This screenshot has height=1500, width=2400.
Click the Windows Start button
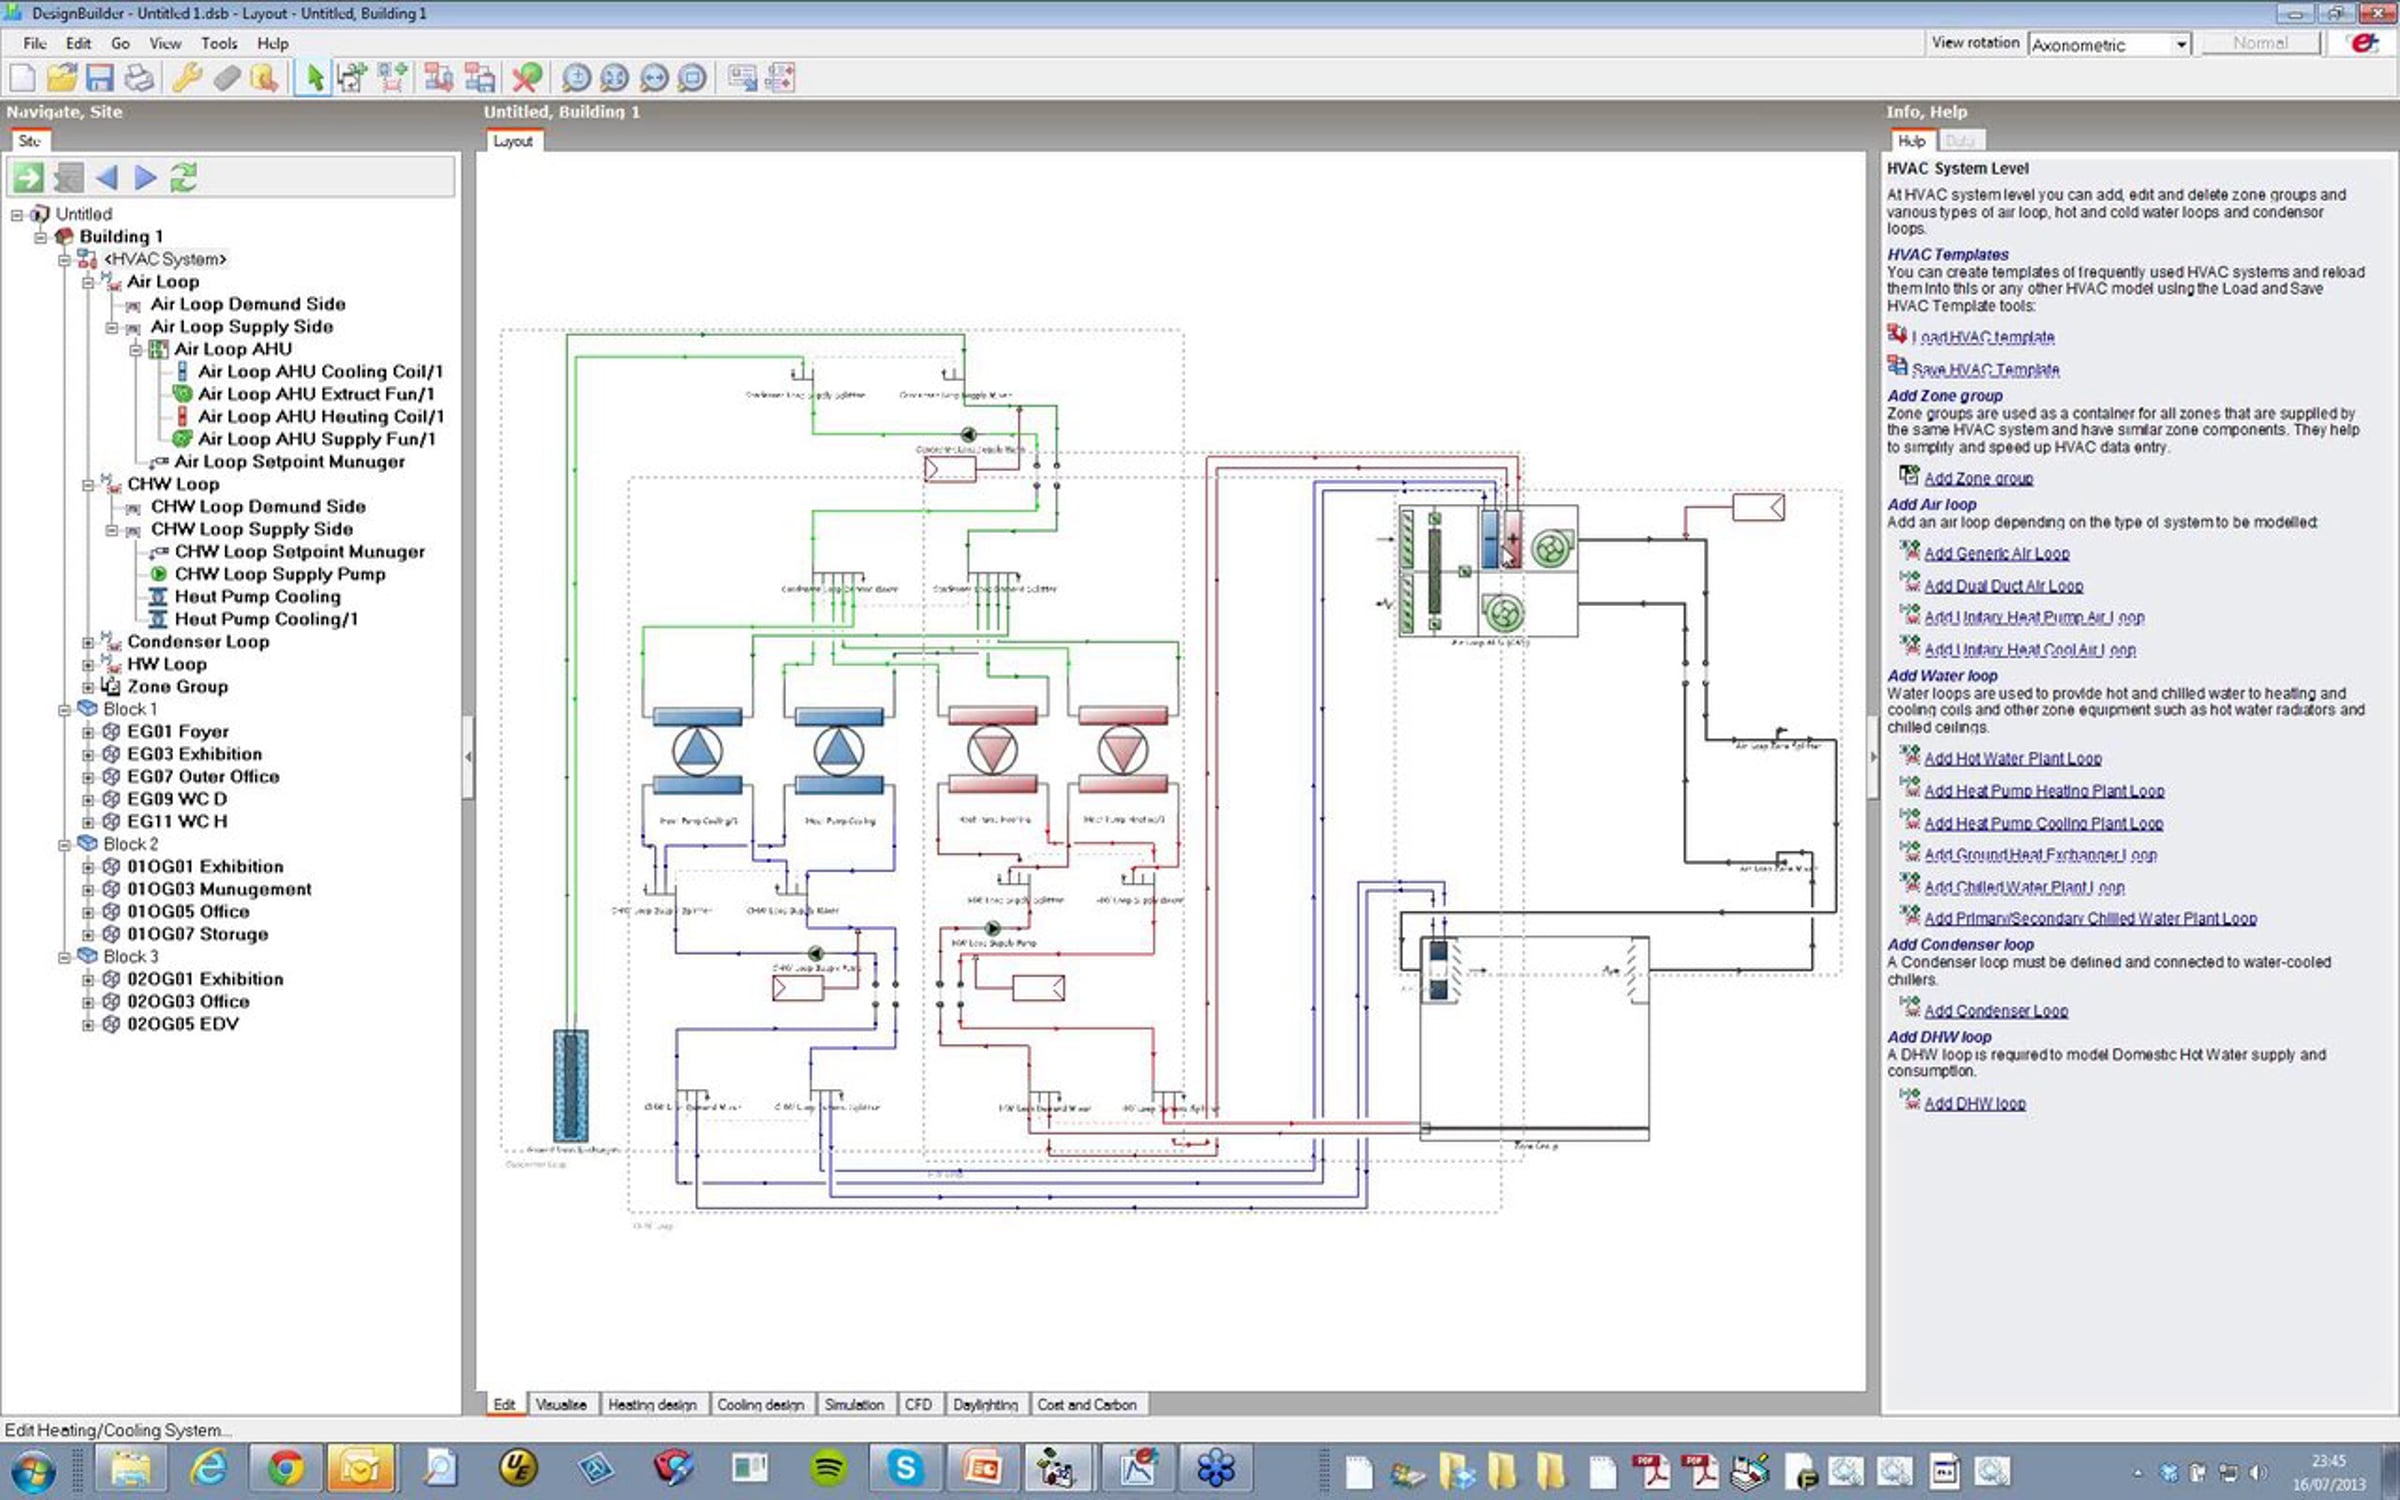[33, 1470]
